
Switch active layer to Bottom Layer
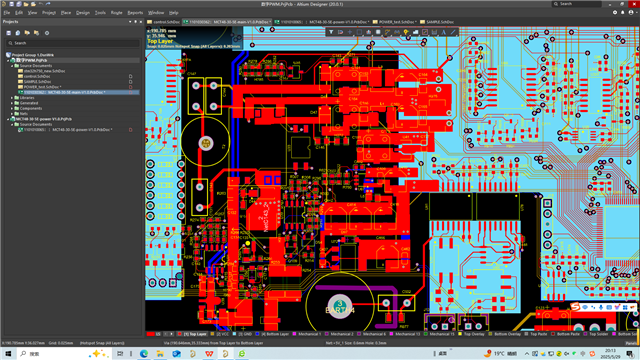click(275, 334)
